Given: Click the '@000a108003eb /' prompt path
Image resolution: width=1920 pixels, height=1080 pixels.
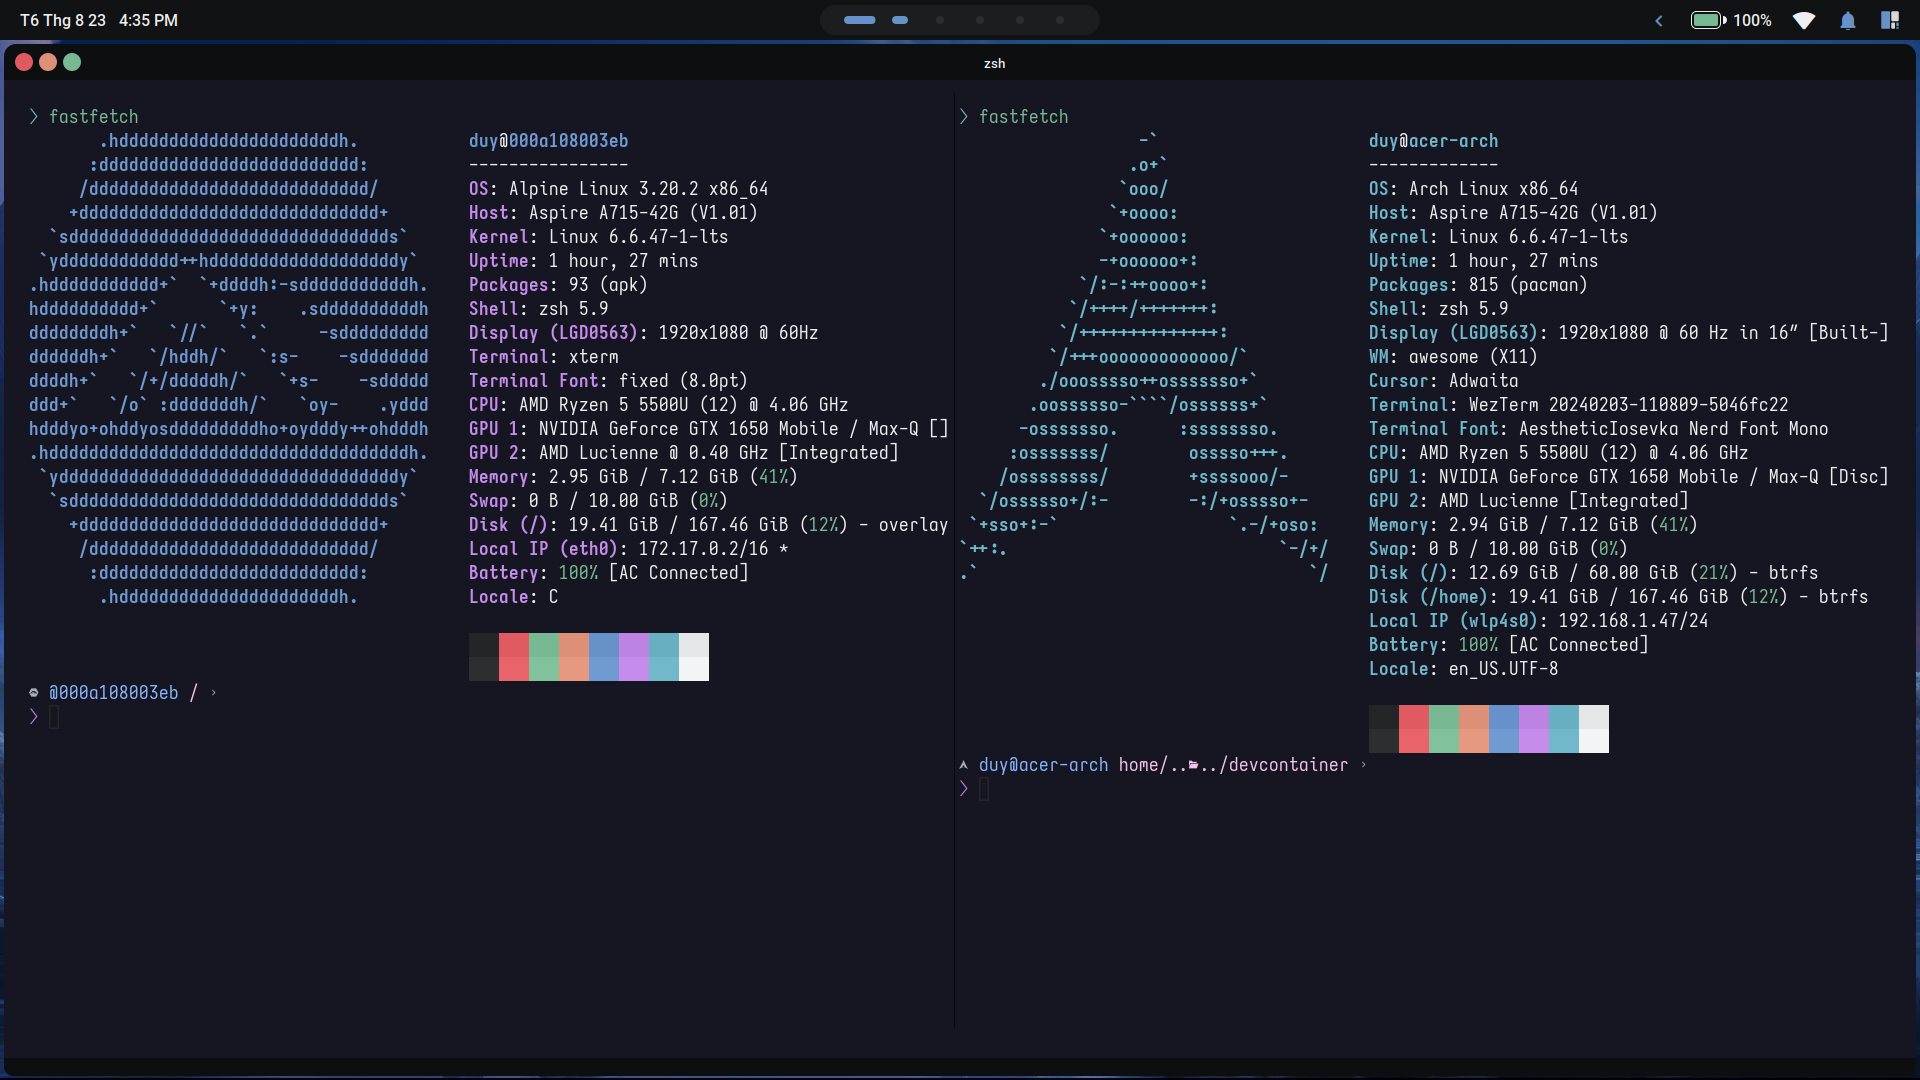Looking at the screenshot, I should point(124,693).
